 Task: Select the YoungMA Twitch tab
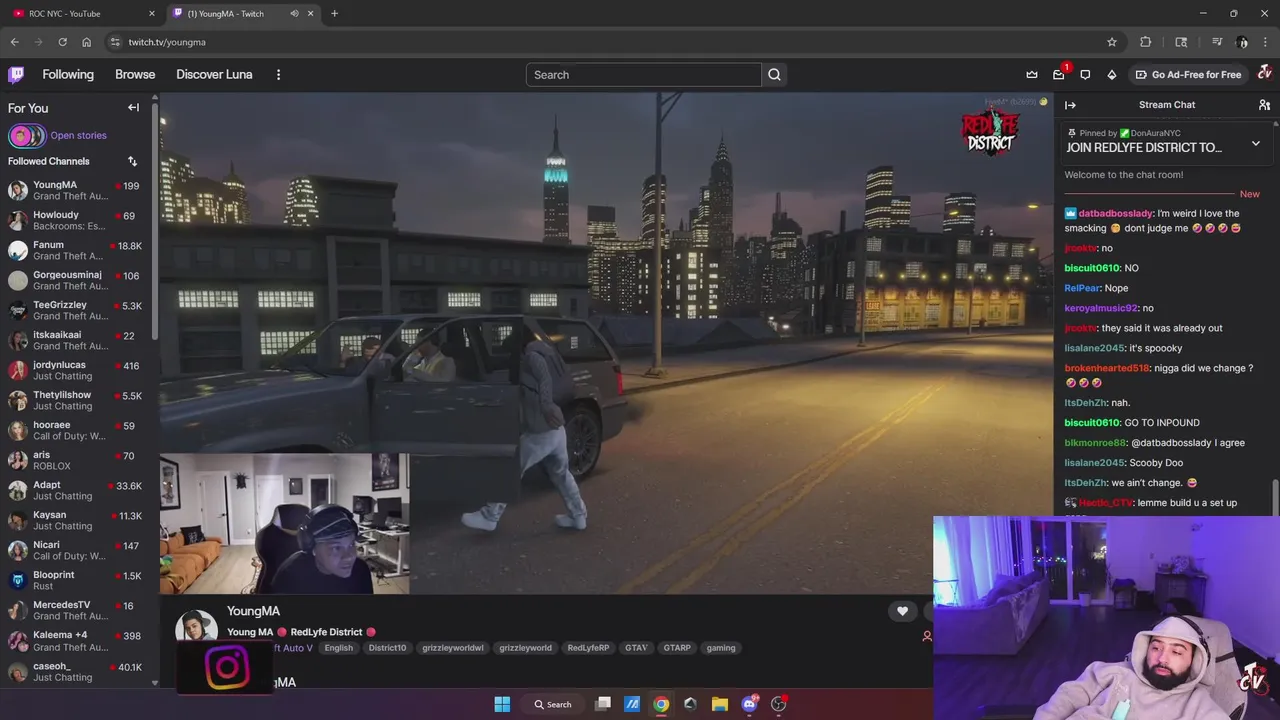point(245,13)
